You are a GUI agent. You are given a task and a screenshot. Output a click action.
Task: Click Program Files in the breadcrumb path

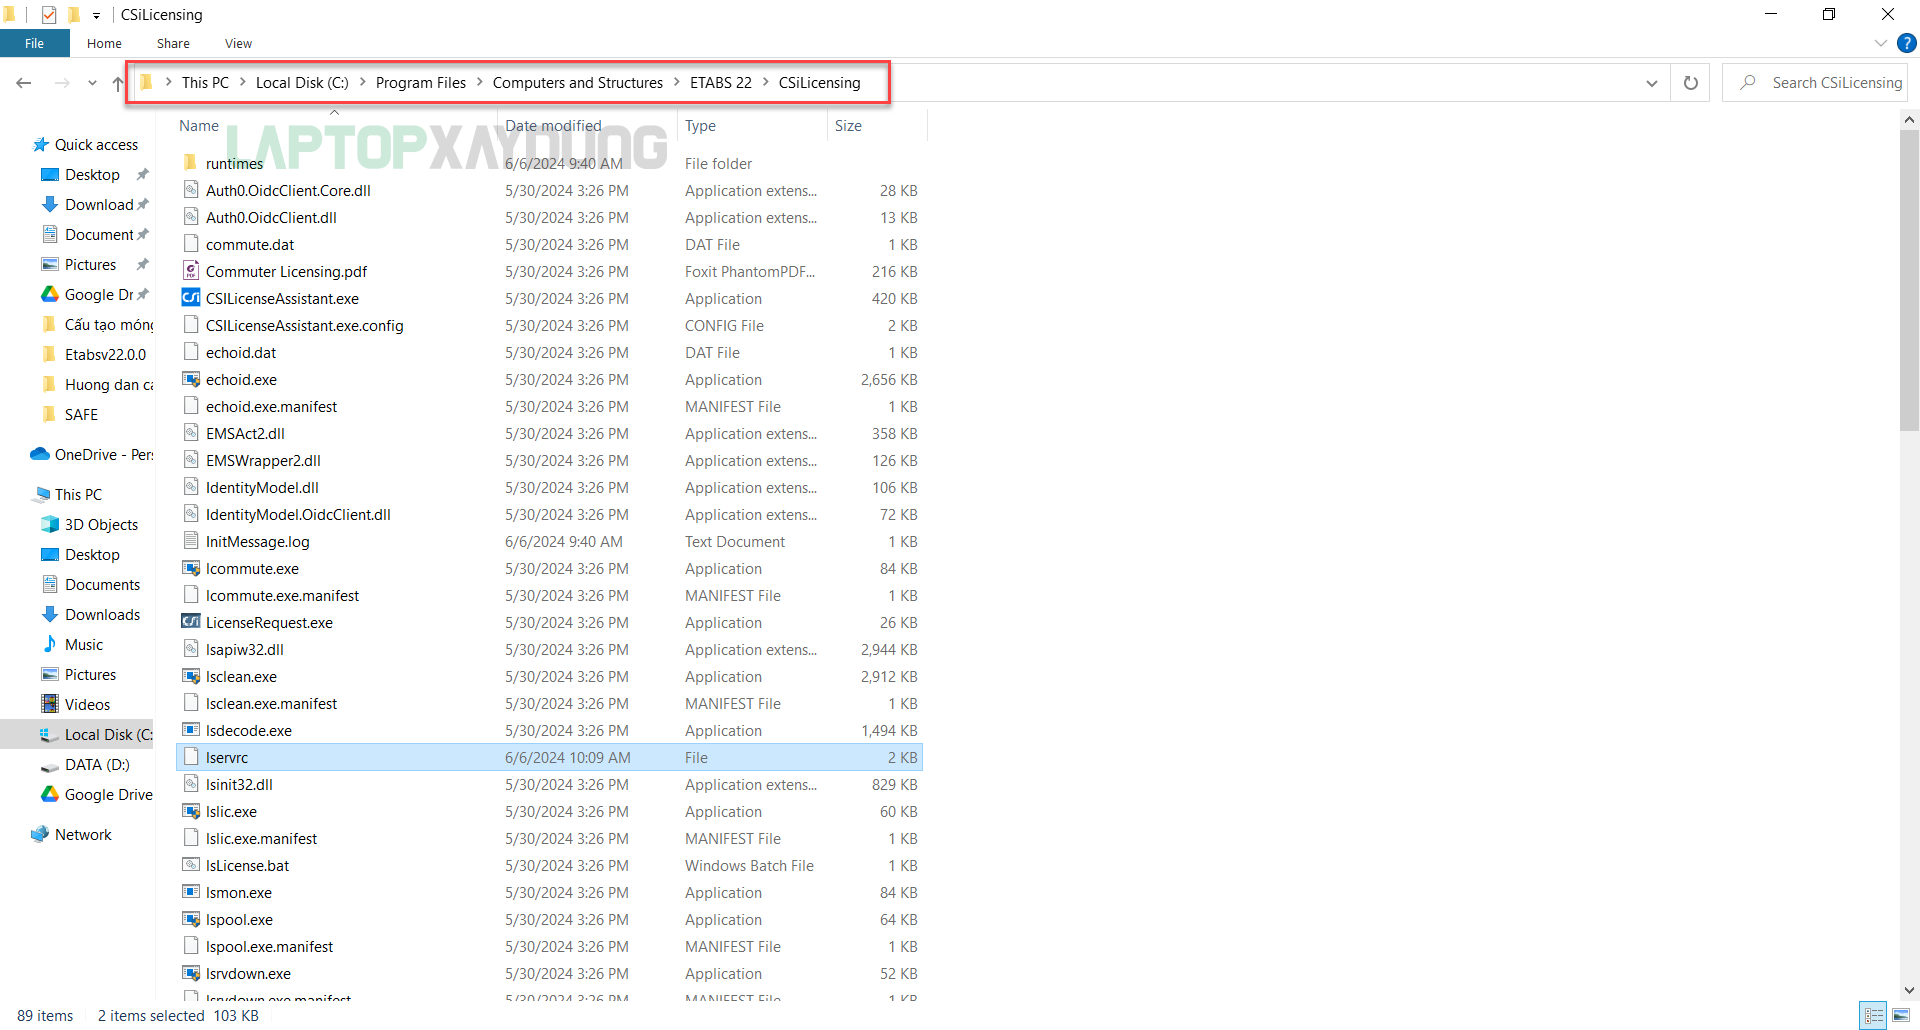420,83
